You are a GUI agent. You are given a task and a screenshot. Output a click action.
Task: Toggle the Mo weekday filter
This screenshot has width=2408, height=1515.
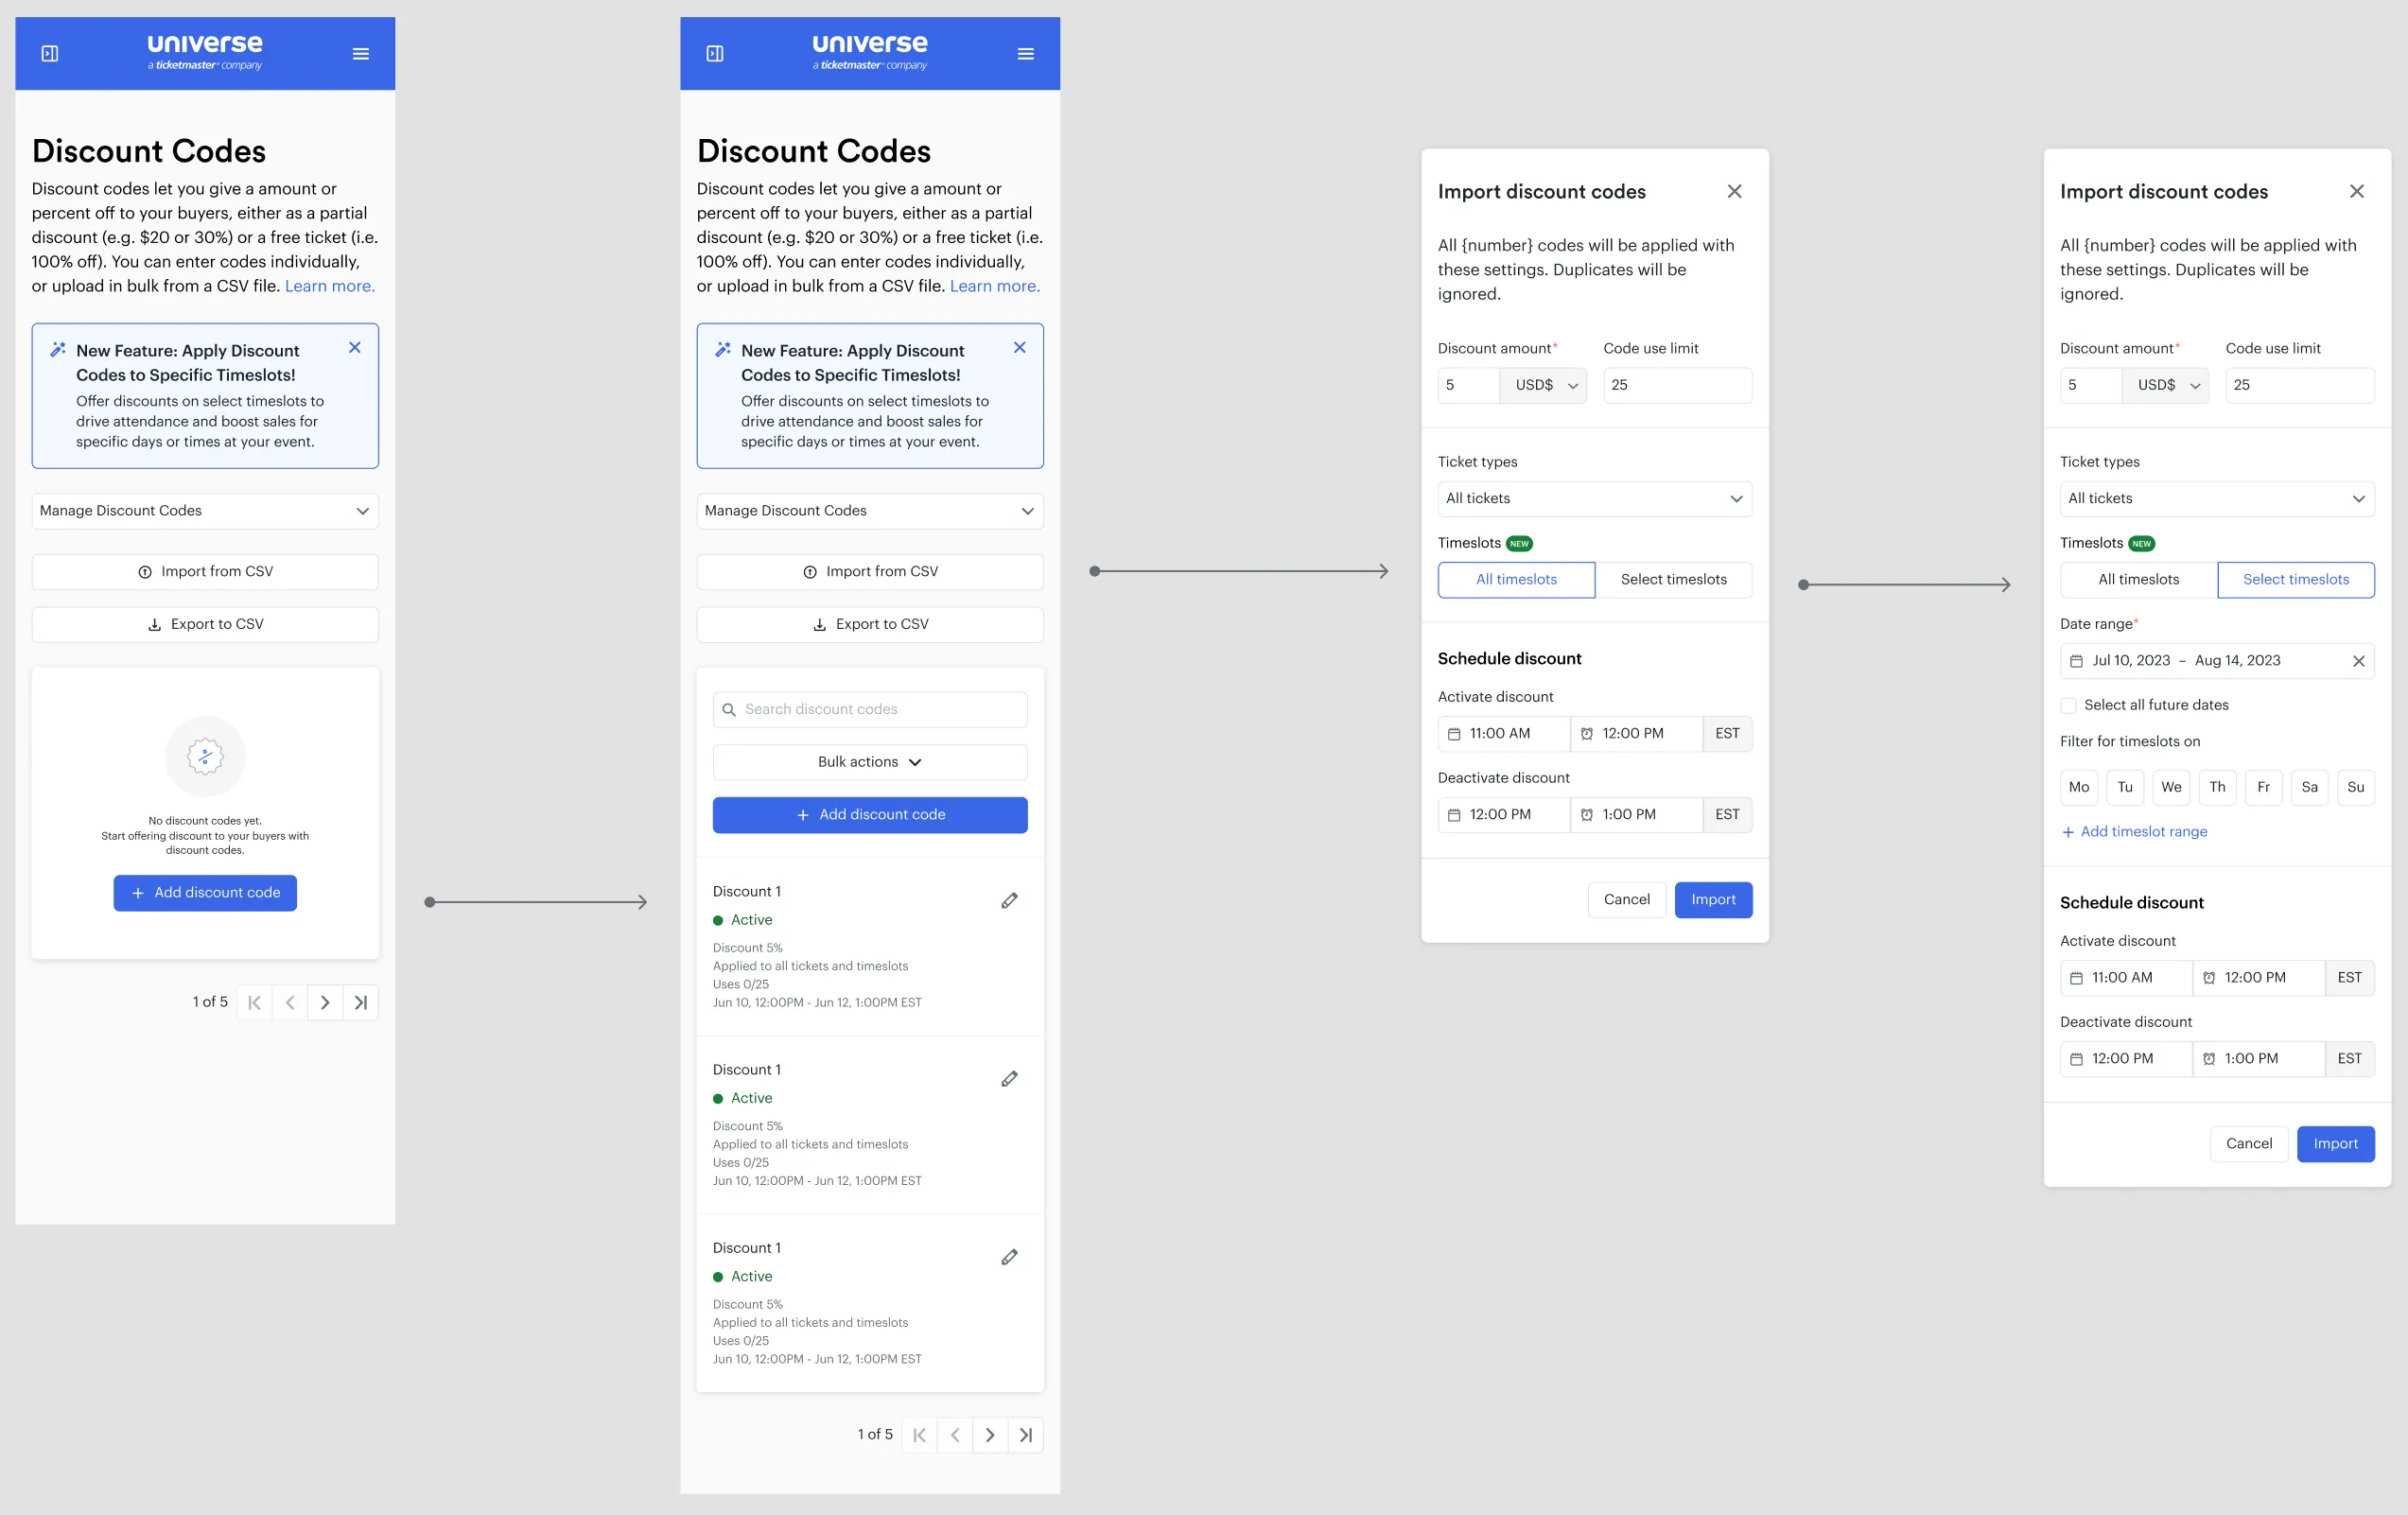[2078, 787]
